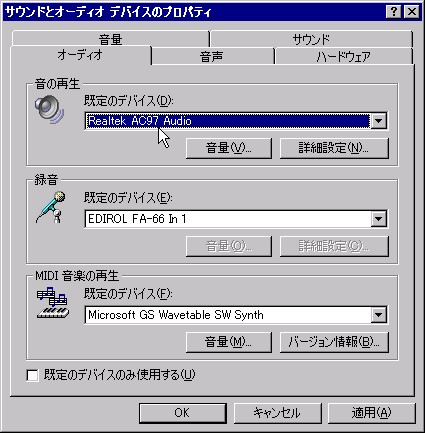Click the MIDI 音量(M) button
The height and width of the screenshot is (433, 425).
click(229, 342)
